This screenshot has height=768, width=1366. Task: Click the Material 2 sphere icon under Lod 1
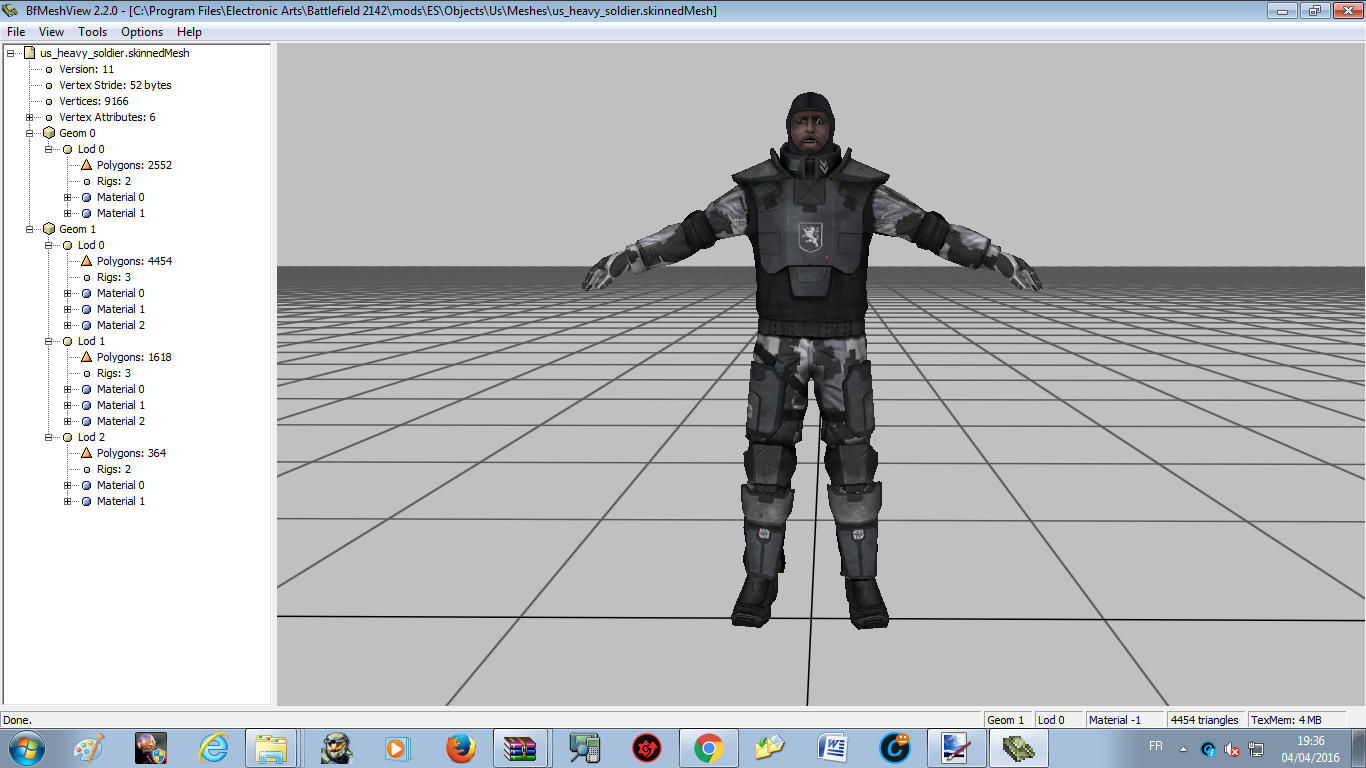pyautogui.click(x=86, y=421)
